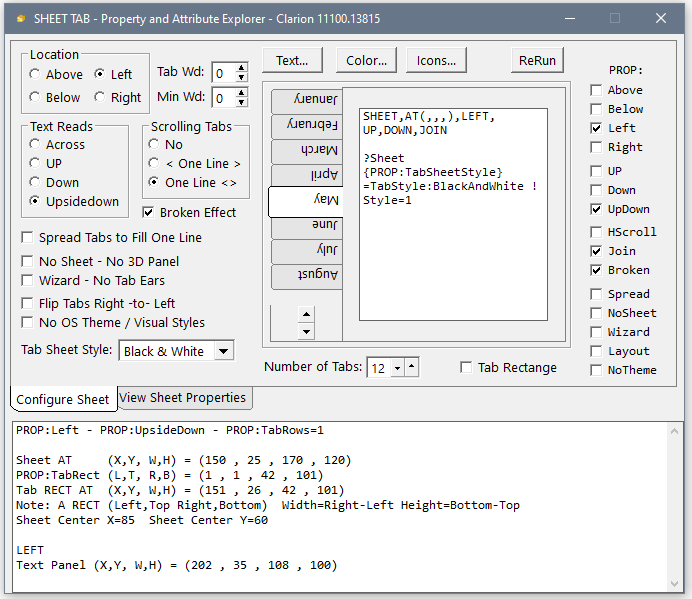Increase Number of Tabs with up arrow
Viewport: 692px width, 599px height.
coord(411,367)
